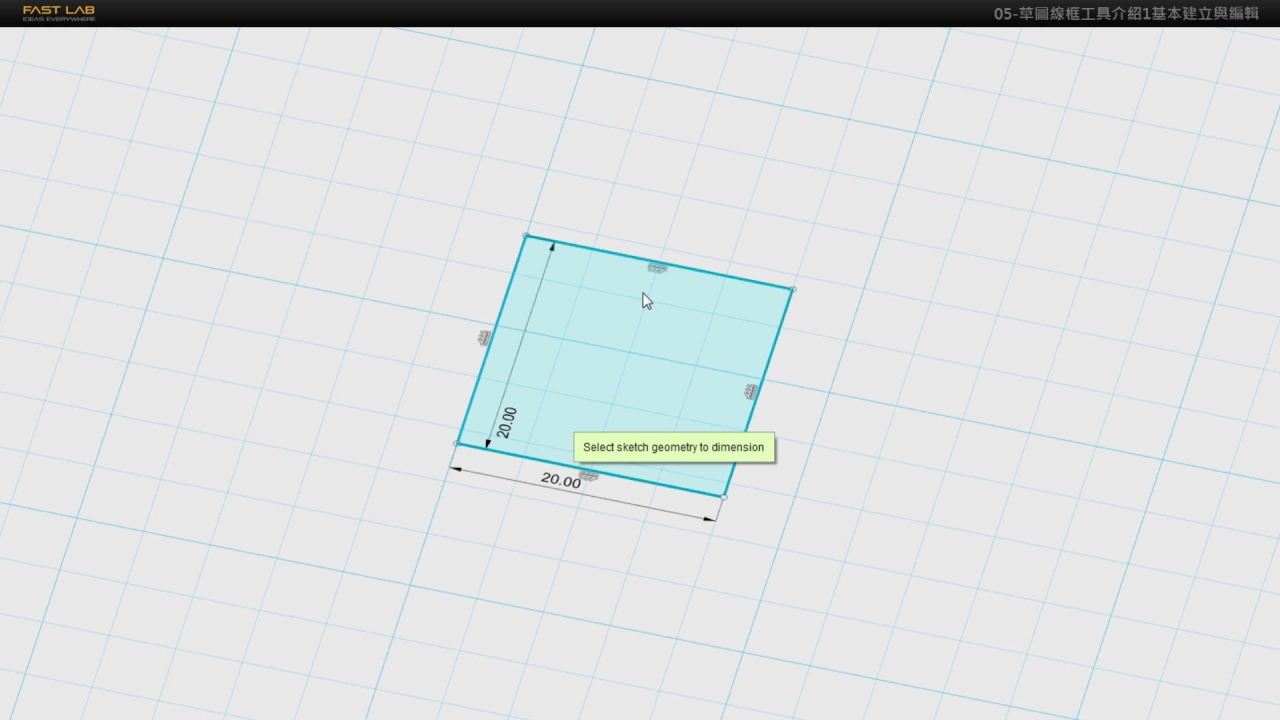Select the bottom-right corner point of the rectangle
Viewport: 1280px width, 720px height.
click(724, 496)
